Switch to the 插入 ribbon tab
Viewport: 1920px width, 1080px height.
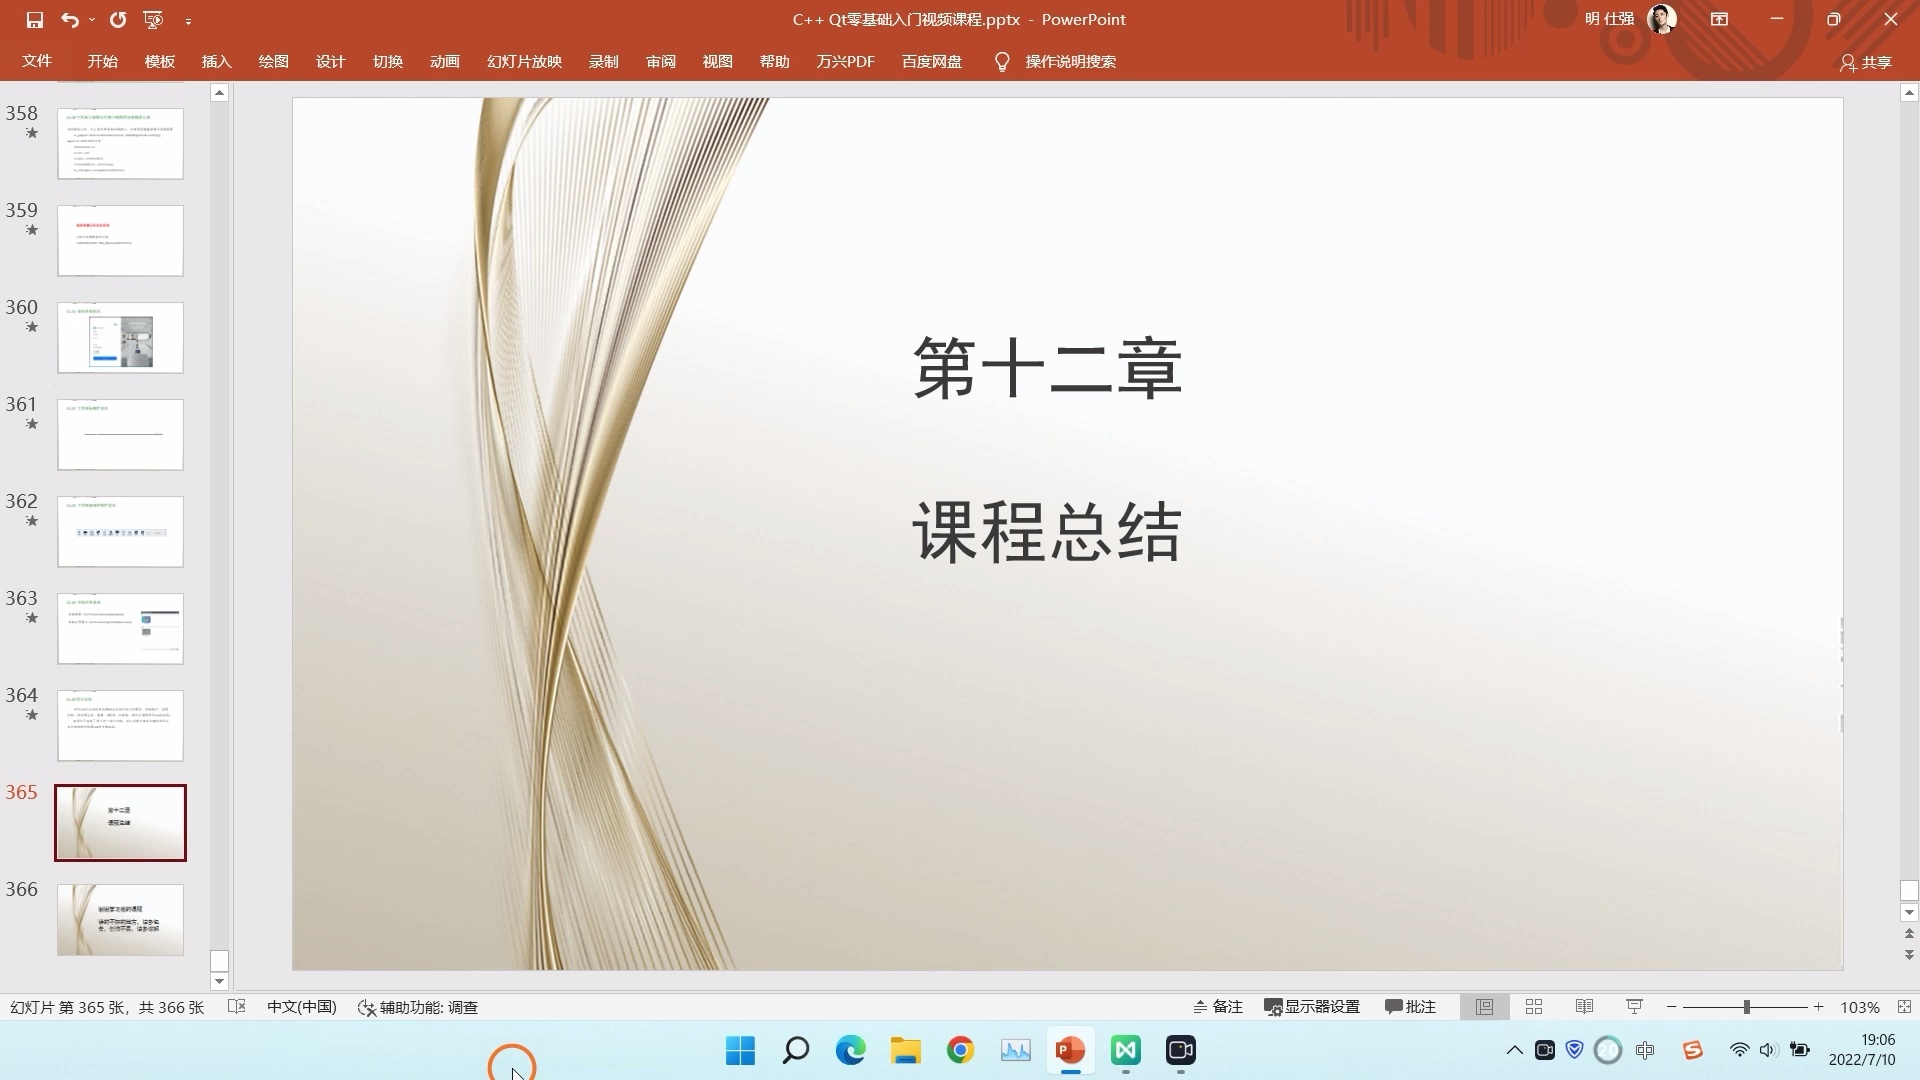click(216, 61)
